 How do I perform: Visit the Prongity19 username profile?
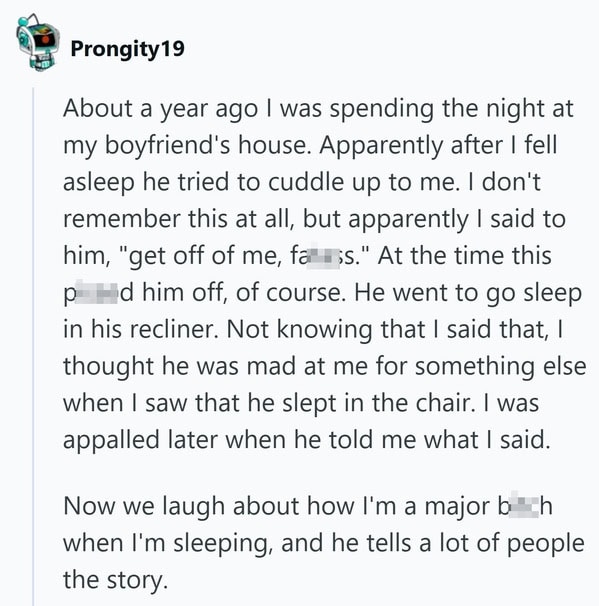click(x=128, y=49)
